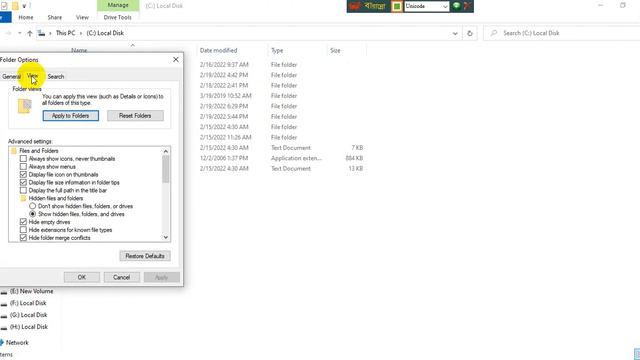The width and height of the screenshot is (640, 360).
Task: Sort by the Size column header
Action: tap(335, 51)
